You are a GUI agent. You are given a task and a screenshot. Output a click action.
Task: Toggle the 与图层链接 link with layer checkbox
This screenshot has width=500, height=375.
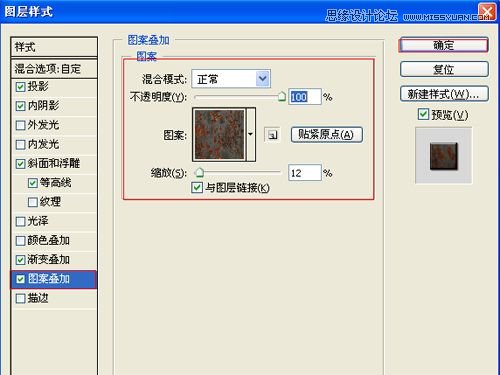[x=197, y=187]
